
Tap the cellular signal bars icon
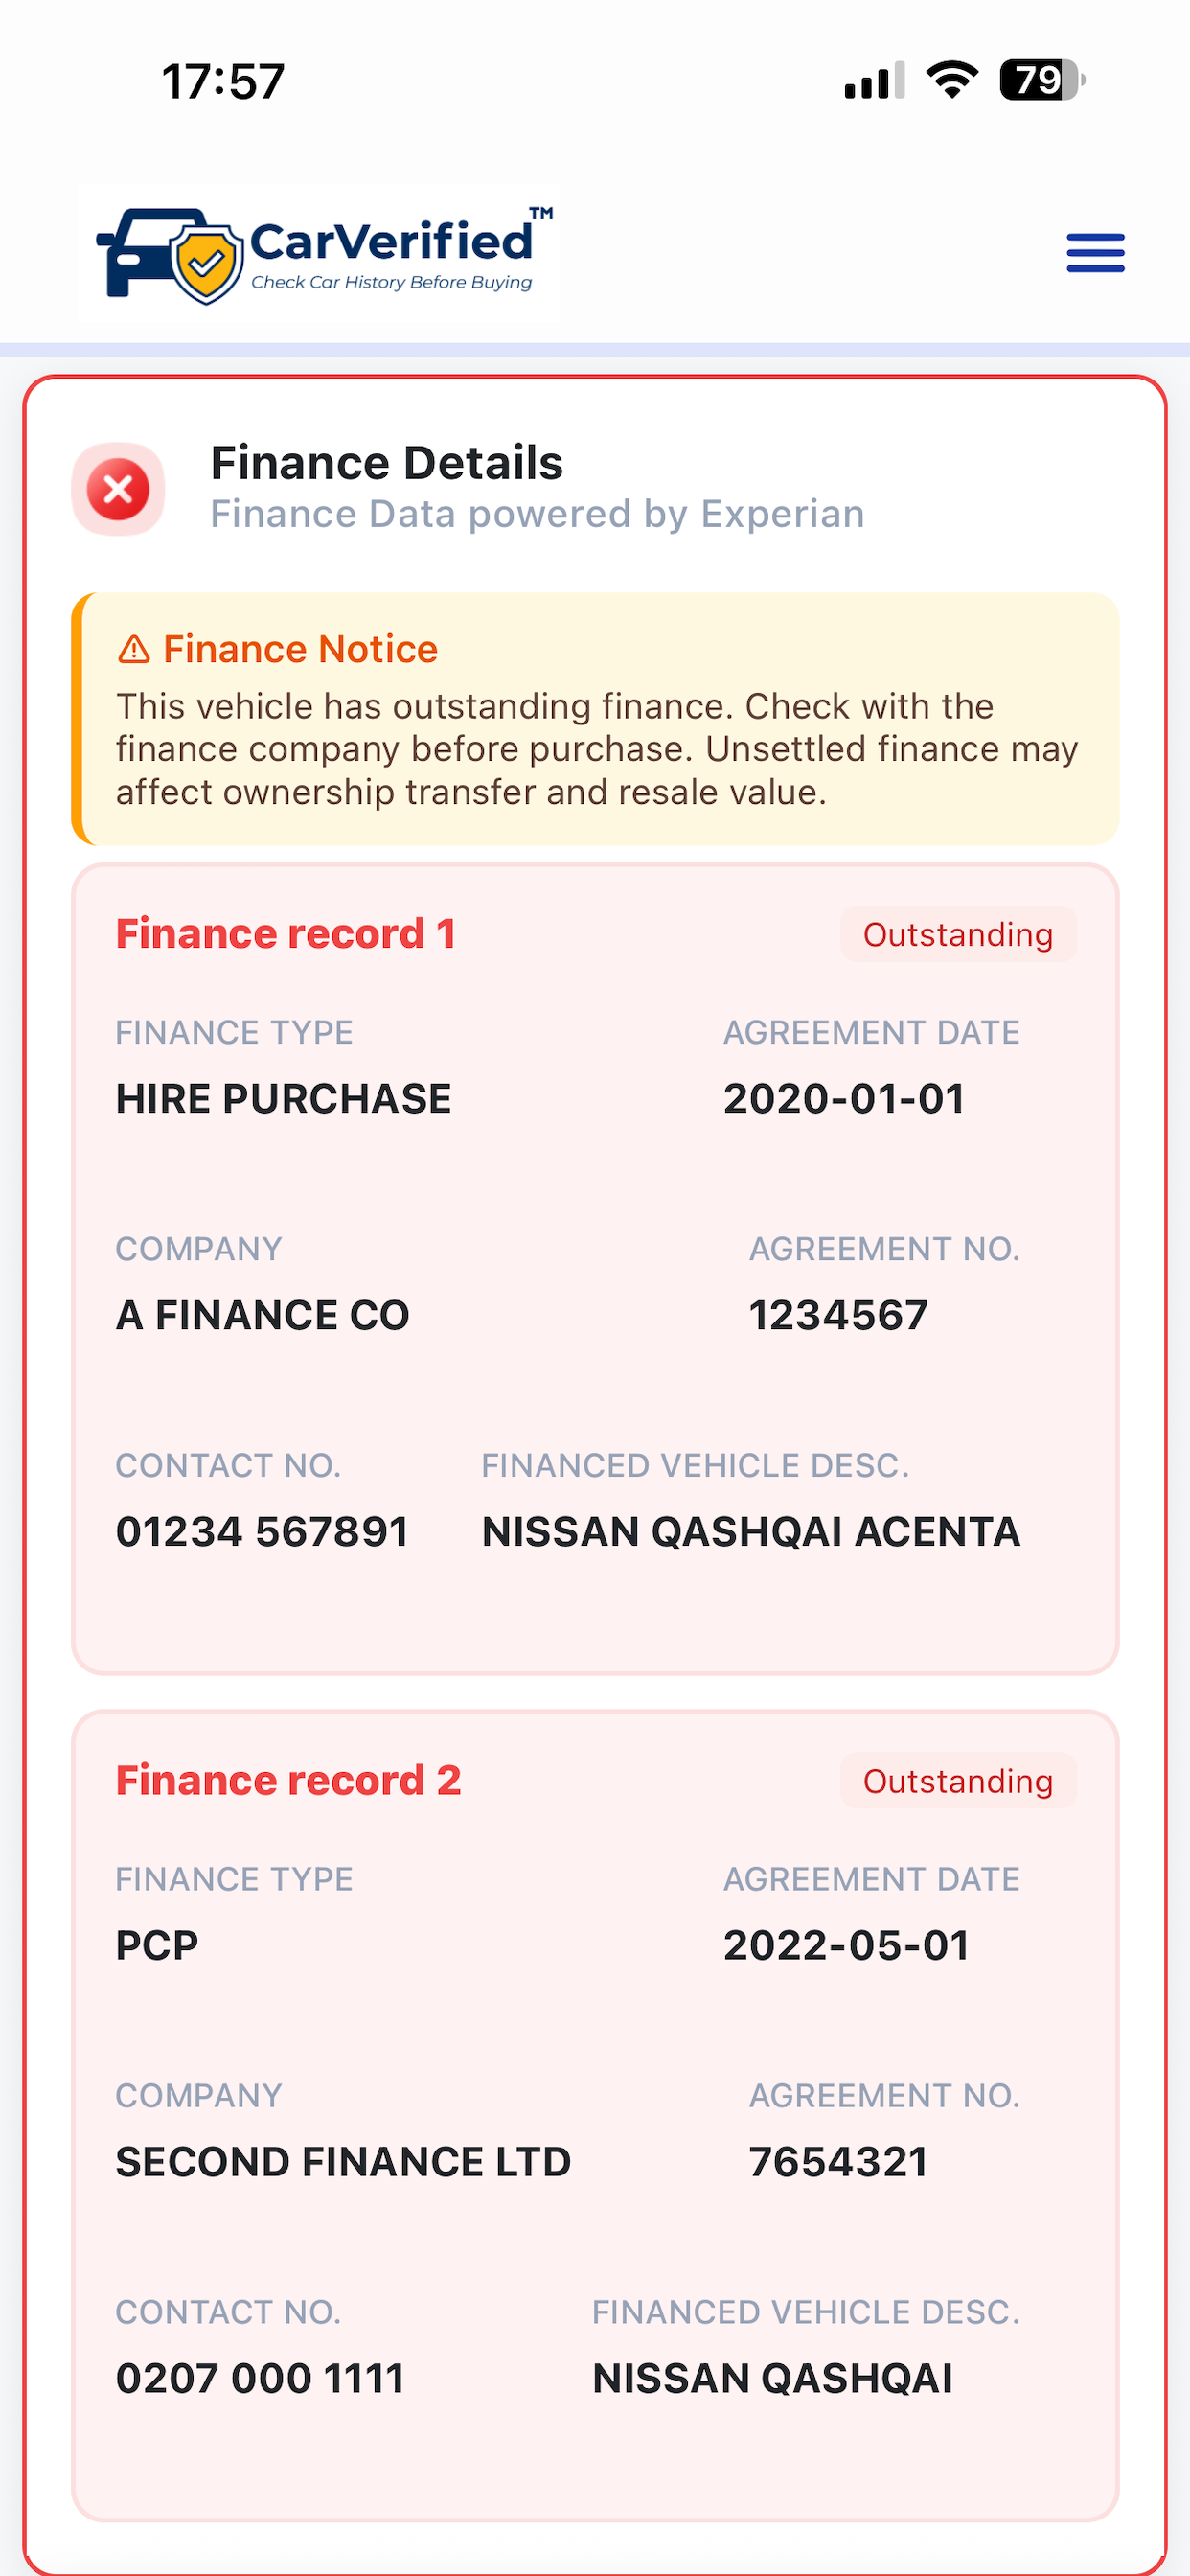(875, 80)
